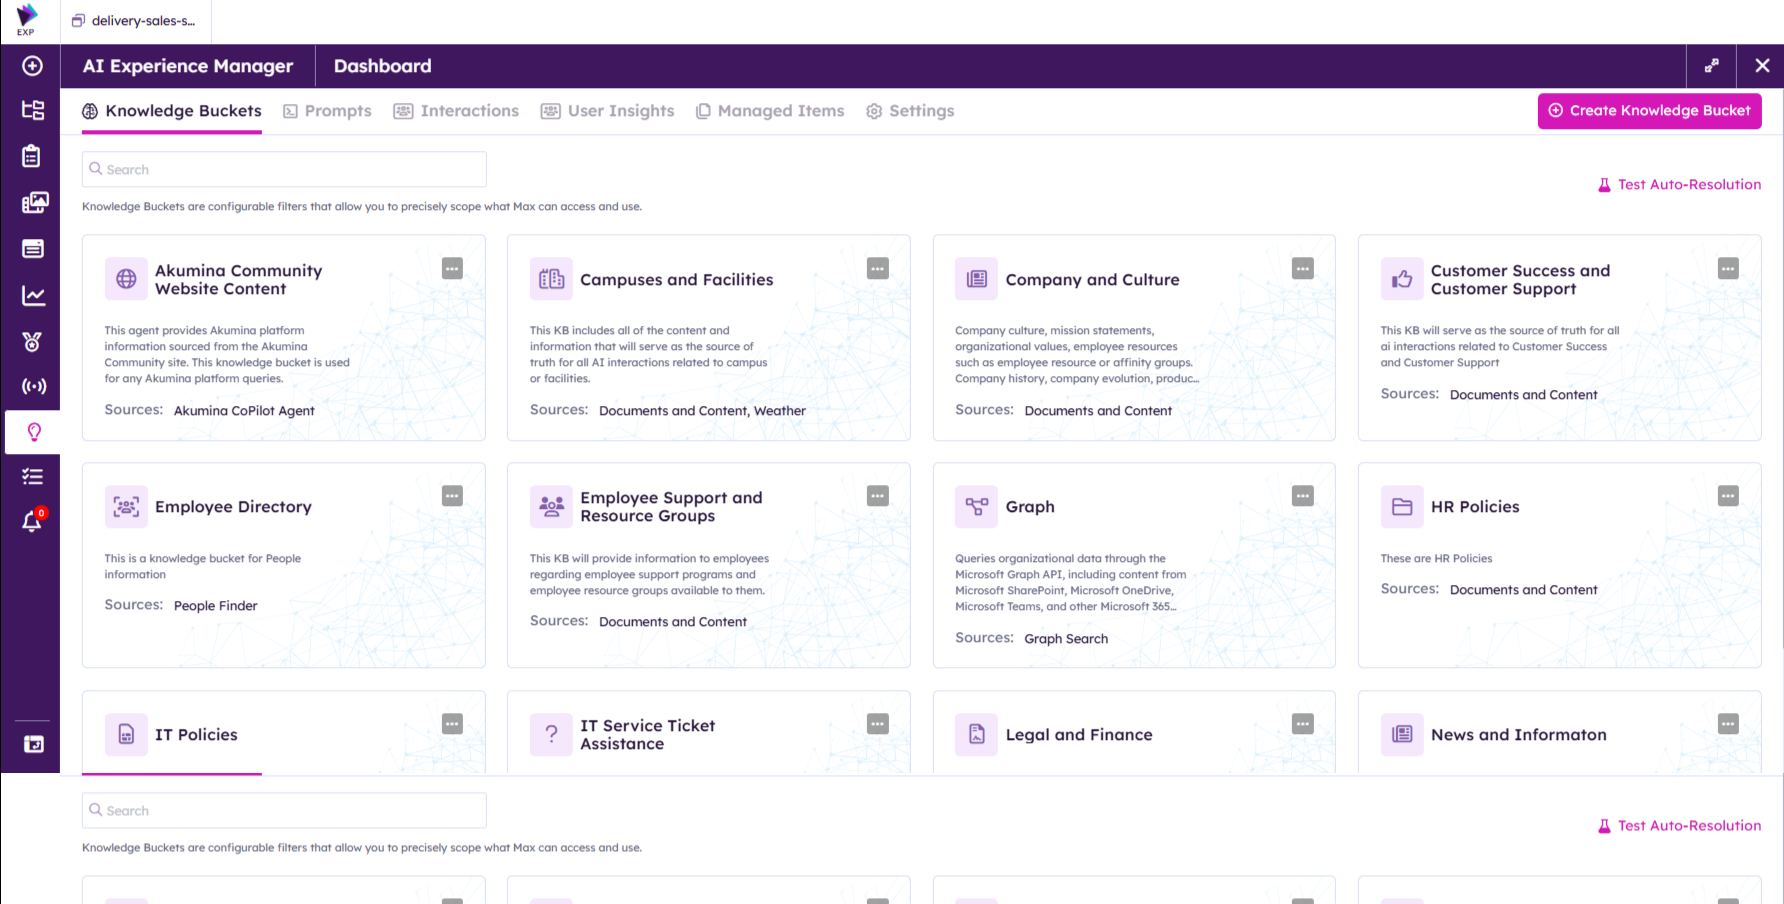Click the EXP logo icon
Image resolution: width=1784 pixels, height=904 pixels.
click(x=27, y=19)
